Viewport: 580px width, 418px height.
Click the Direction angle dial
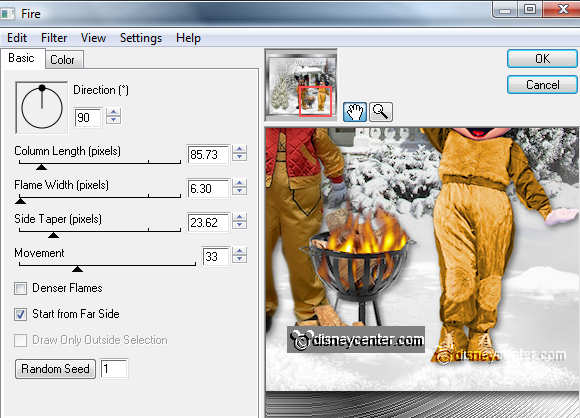click(x=42, y=108)
